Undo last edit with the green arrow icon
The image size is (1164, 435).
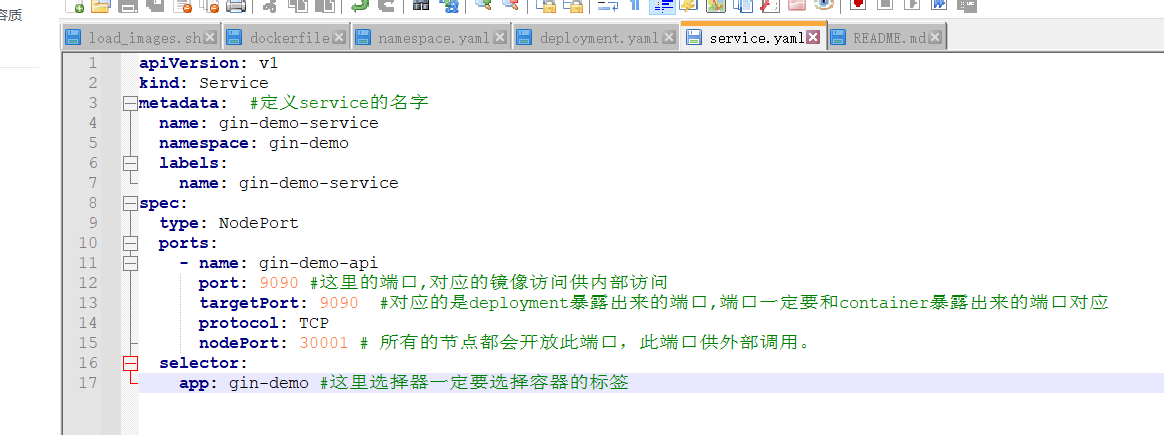[x=360, y=6]
